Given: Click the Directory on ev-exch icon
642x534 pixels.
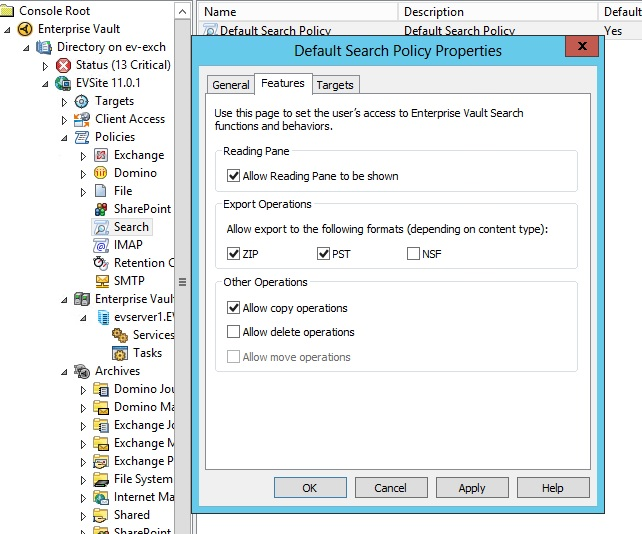Looking at the screenshot, I should tap(44, 47).
